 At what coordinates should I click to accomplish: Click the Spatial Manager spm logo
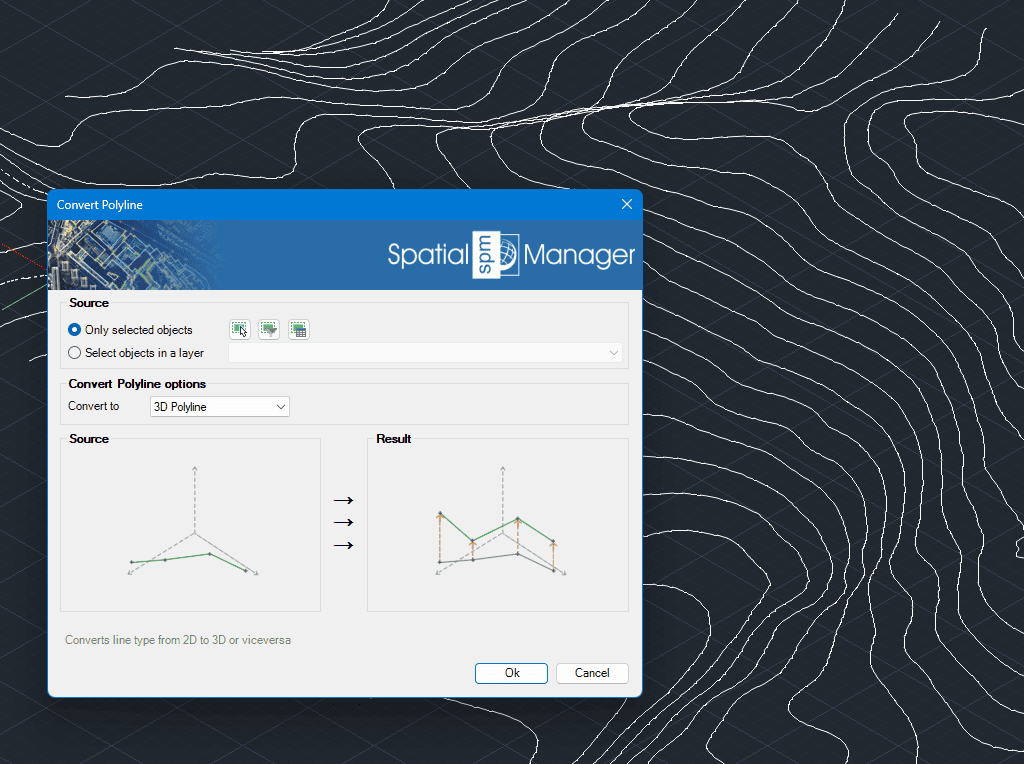pos(511,255)
